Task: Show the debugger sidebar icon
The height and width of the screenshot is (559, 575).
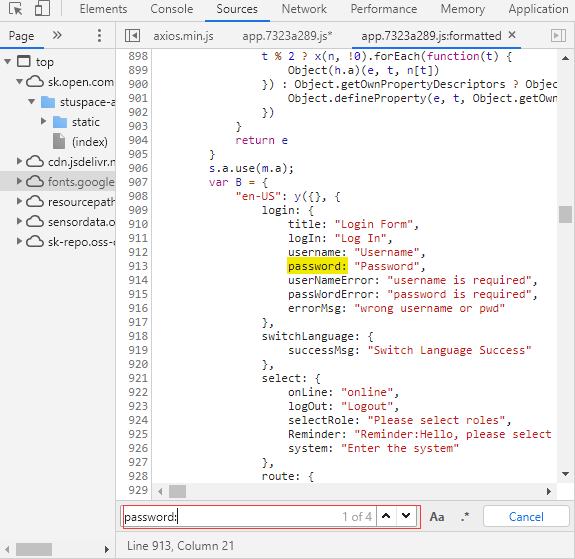Action: (x=558, y=36)
